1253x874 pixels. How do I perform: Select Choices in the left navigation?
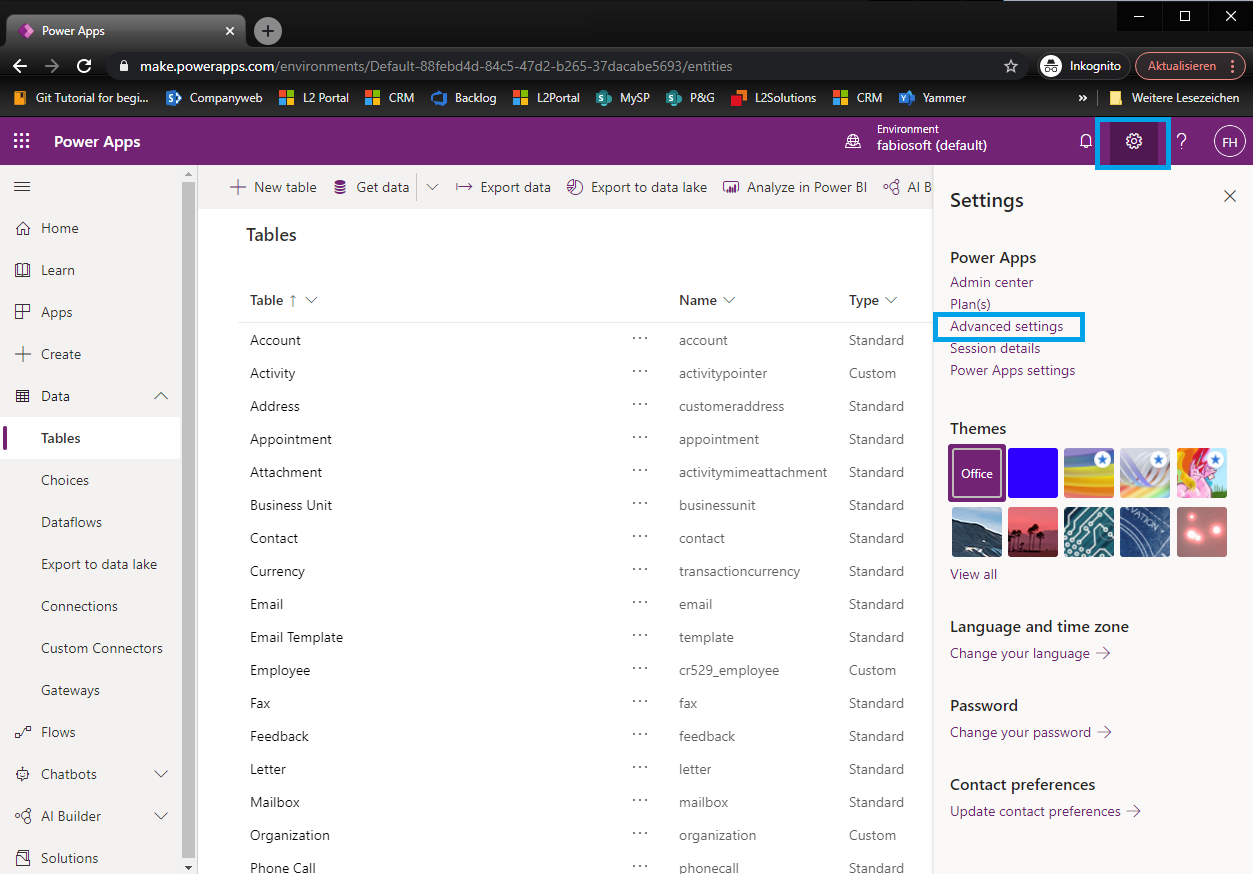(65, 480)
